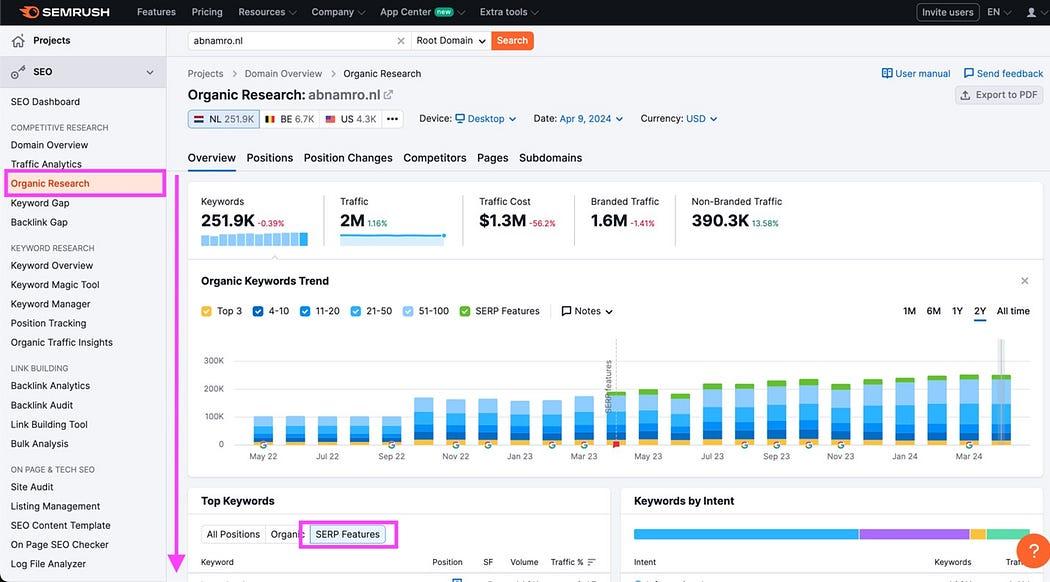Click the purple segment of intent bar
The height and width of the screenshot is (582, 1050).
click(914, 534)
